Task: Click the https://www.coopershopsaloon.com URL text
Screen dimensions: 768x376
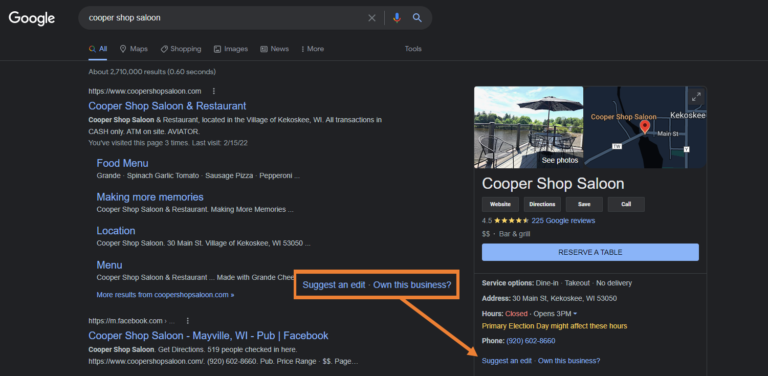Action: [x=144, y=91]
